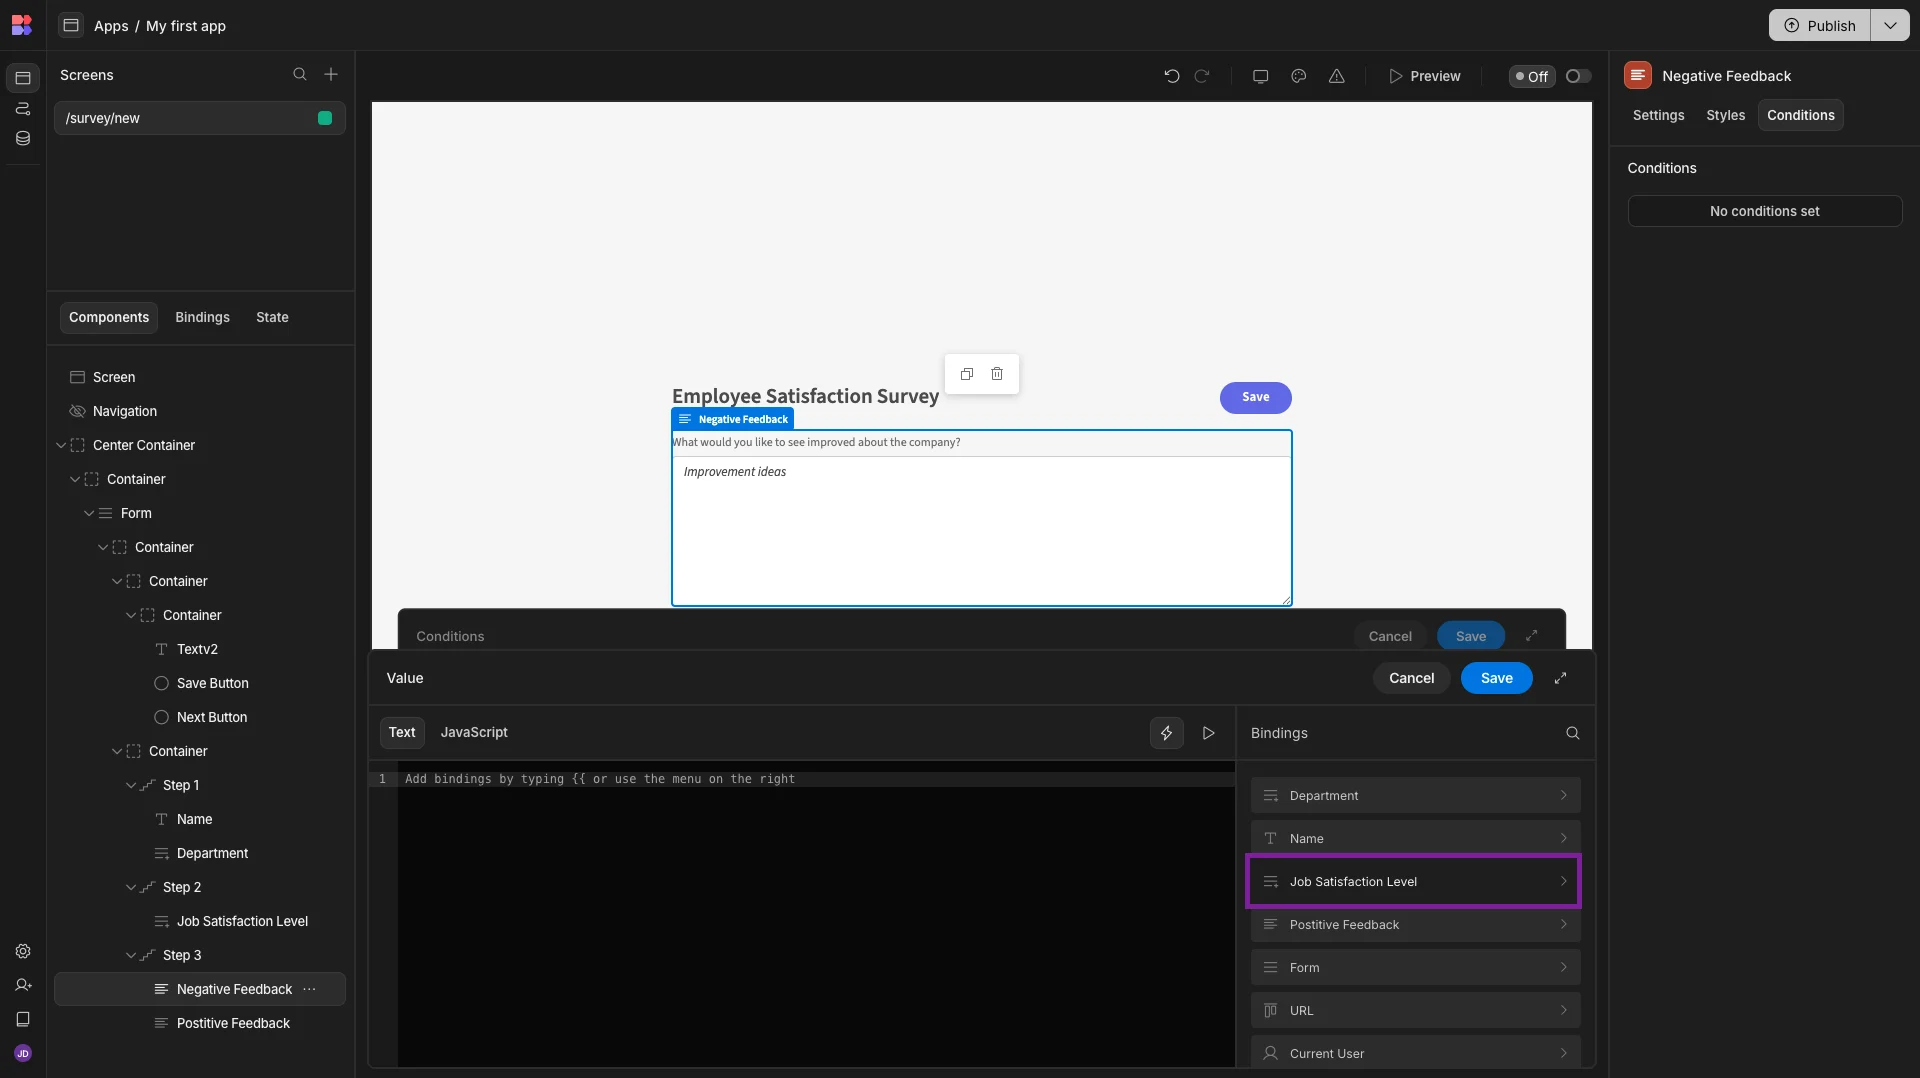Select Textv2 in component tree
Screen dimensions: 1920x1078
click(200, 649)
